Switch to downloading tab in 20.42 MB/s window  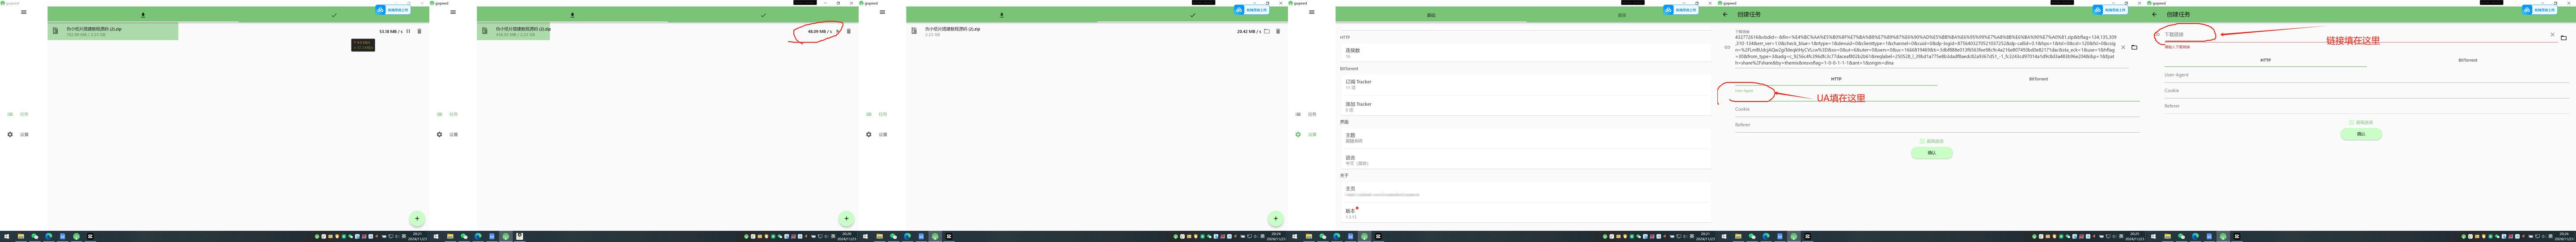1001,15
